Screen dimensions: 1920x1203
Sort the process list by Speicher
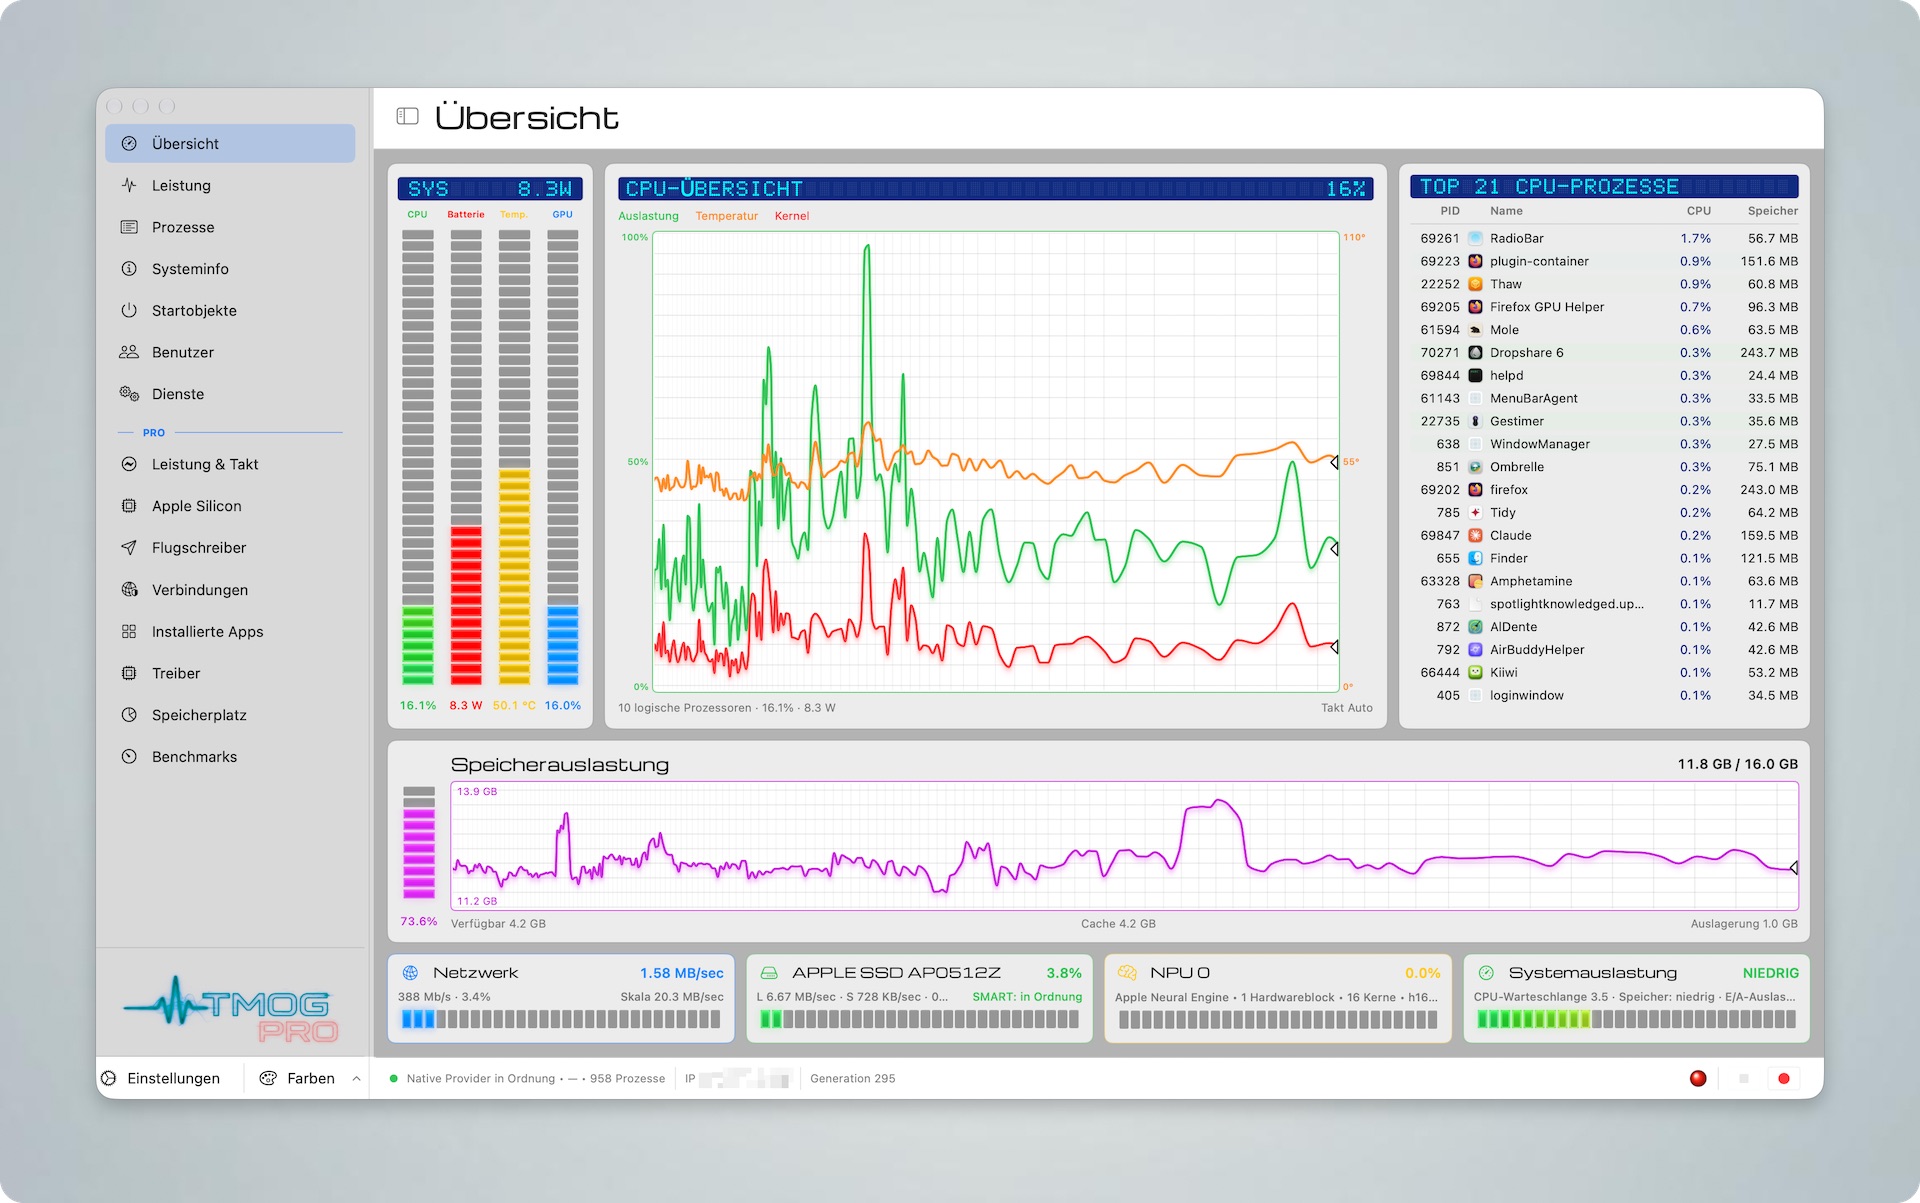coord(1772,211)
